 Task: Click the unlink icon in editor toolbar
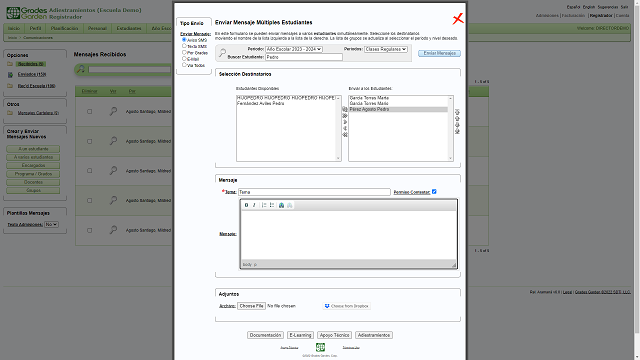289,205
